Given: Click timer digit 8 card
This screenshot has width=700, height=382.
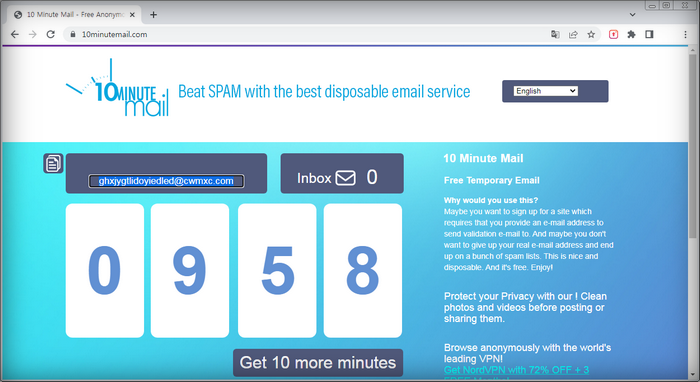Looking at the screenshot, I should 363,270.
